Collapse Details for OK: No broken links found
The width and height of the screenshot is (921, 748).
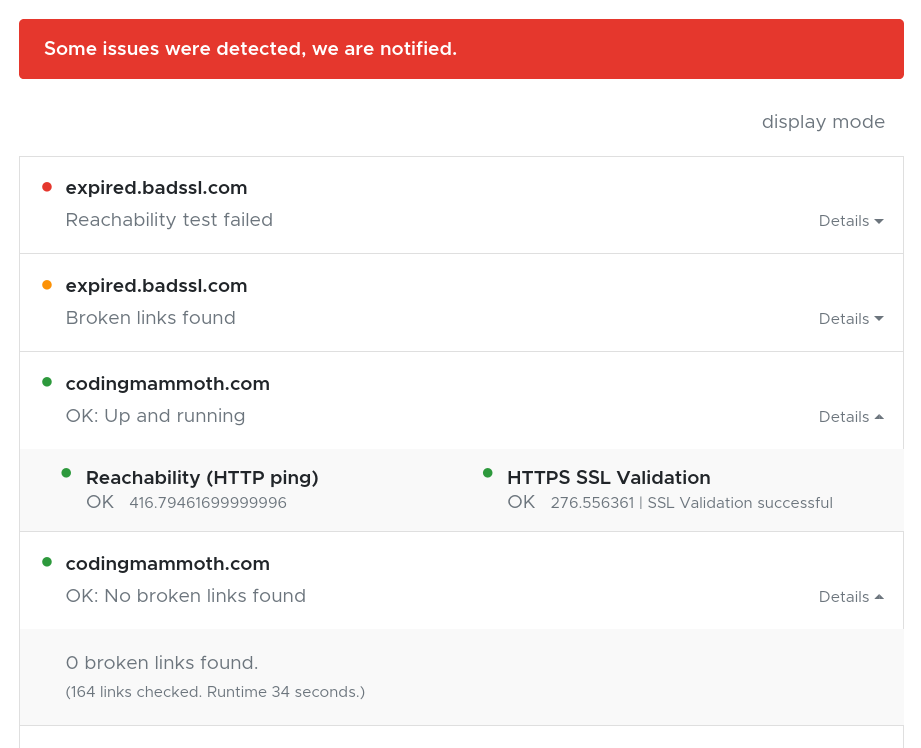pyautogui.click(x=850, y=597)
